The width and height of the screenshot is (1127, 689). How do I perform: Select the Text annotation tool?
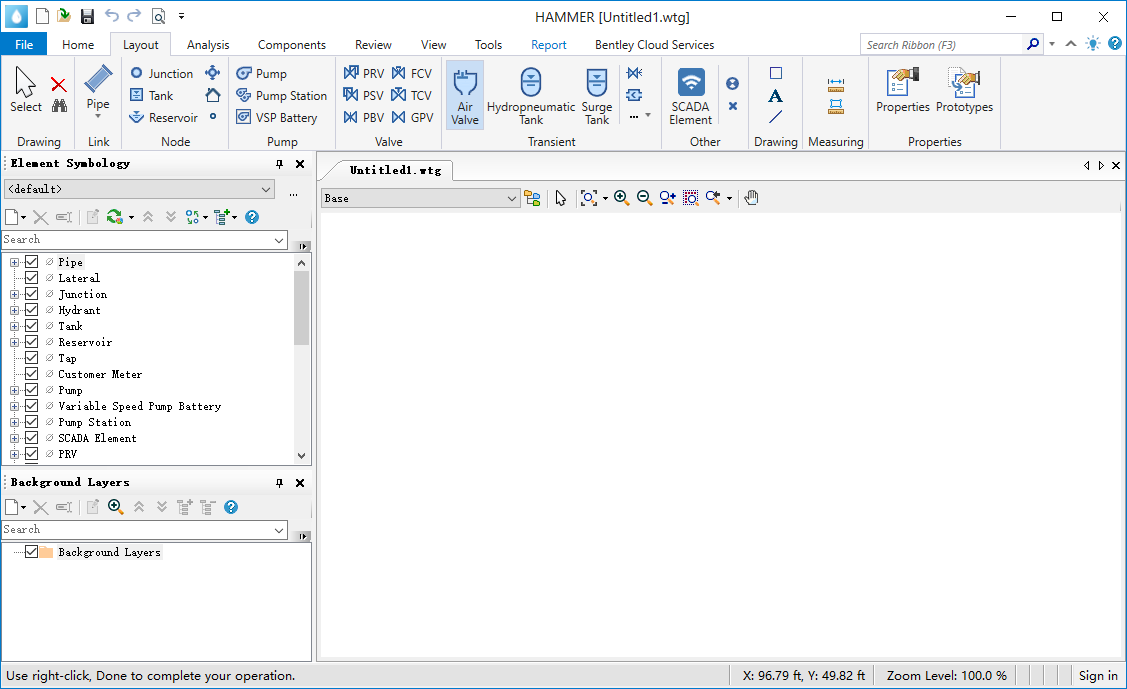click(776, 96)
